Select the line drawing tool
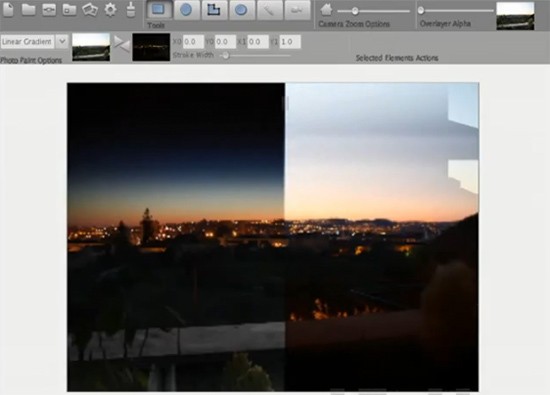Screen dimensions: 550x395 [x=269, y=9]
